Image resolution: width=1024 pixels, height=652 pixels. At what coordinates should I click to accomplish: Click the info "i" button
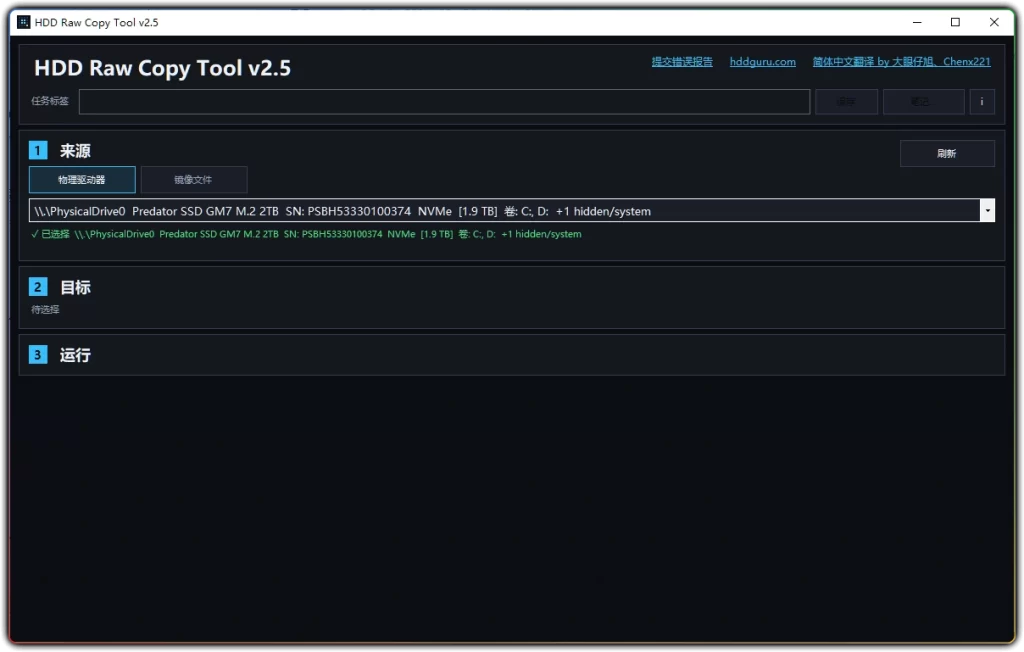[981, 101]
